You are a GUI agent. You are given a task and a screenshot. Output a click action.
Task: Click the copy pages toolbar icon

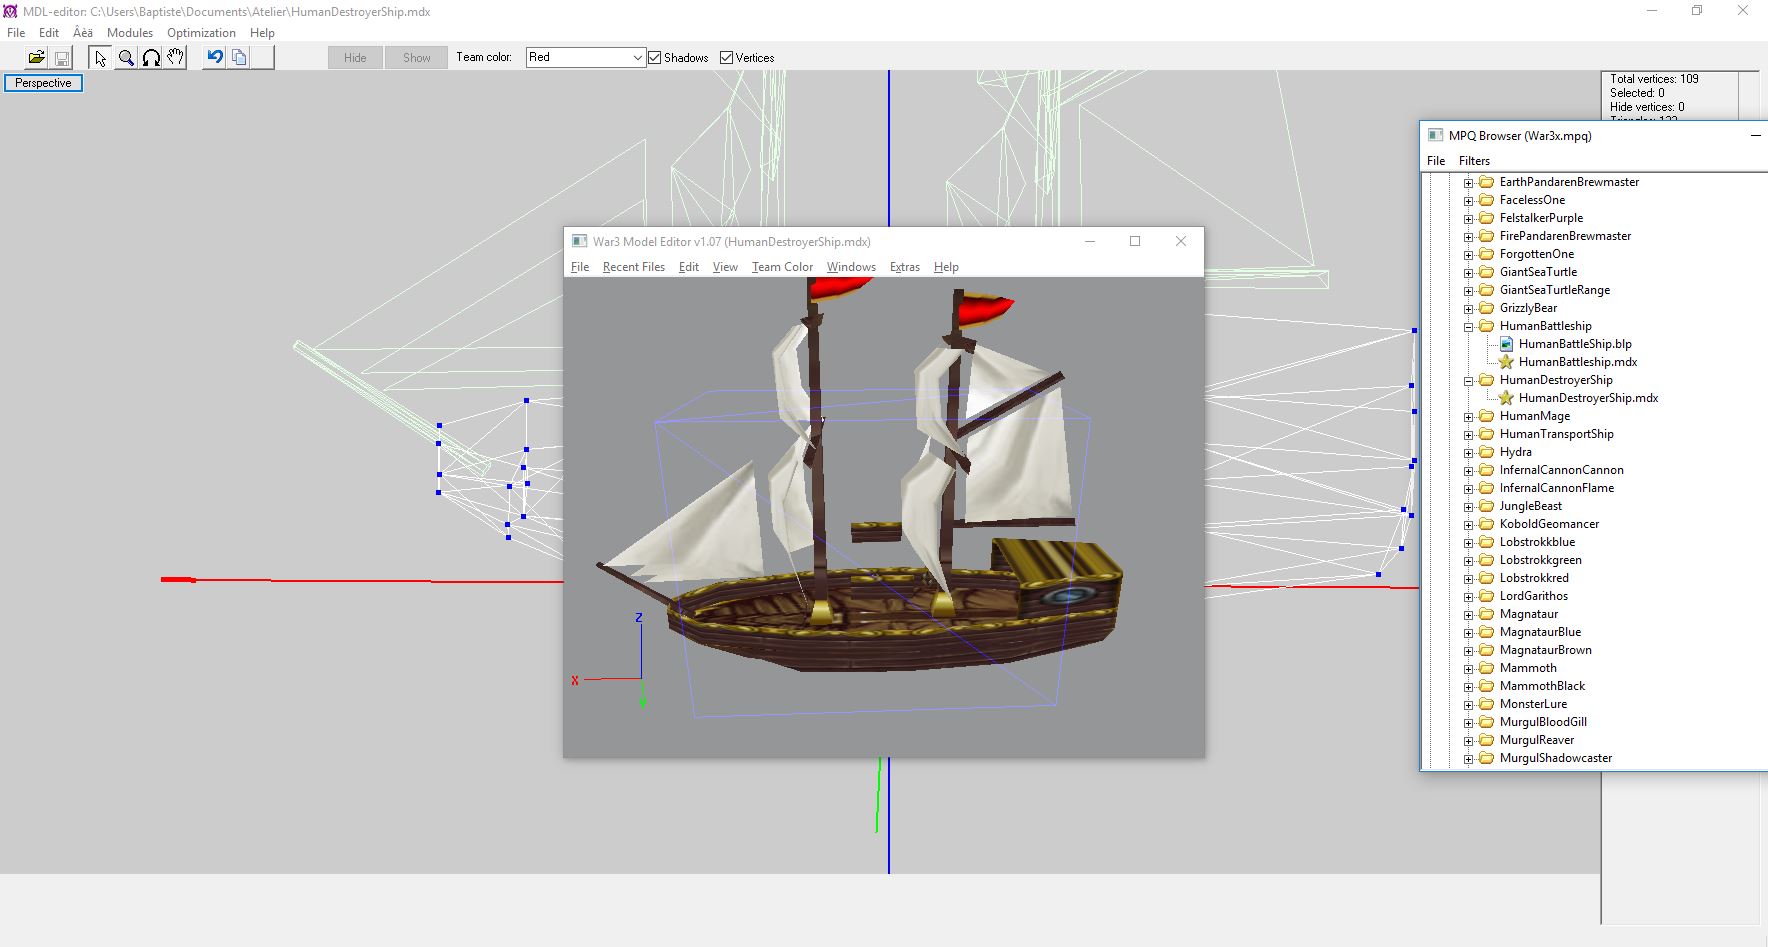239,58
